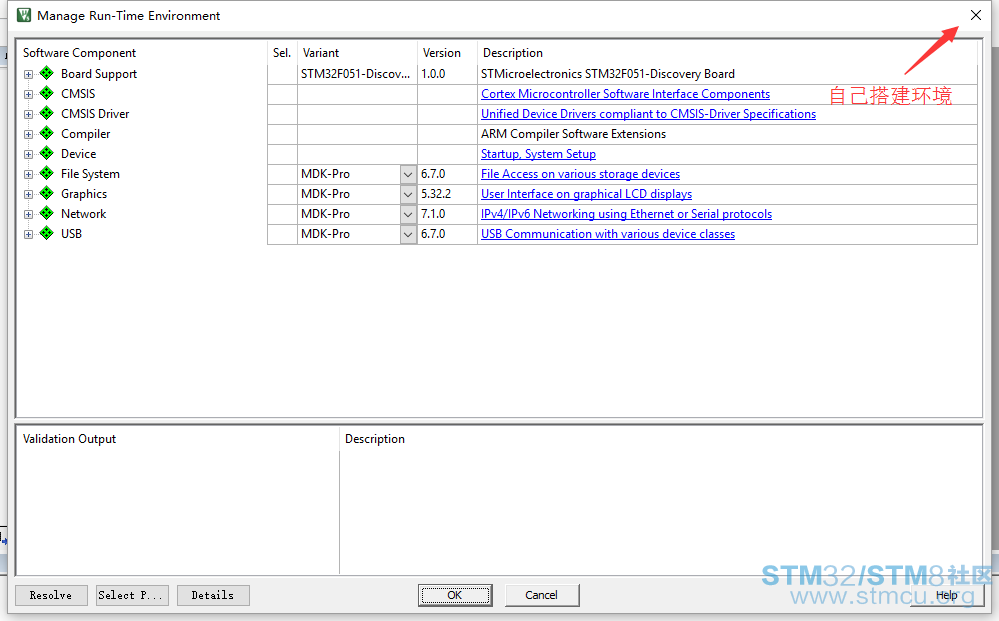Viewport: 999px width, 621px height.
Task: Expand the CMSIS tree node
Action: pyautogui.click(x=28, y=94)
